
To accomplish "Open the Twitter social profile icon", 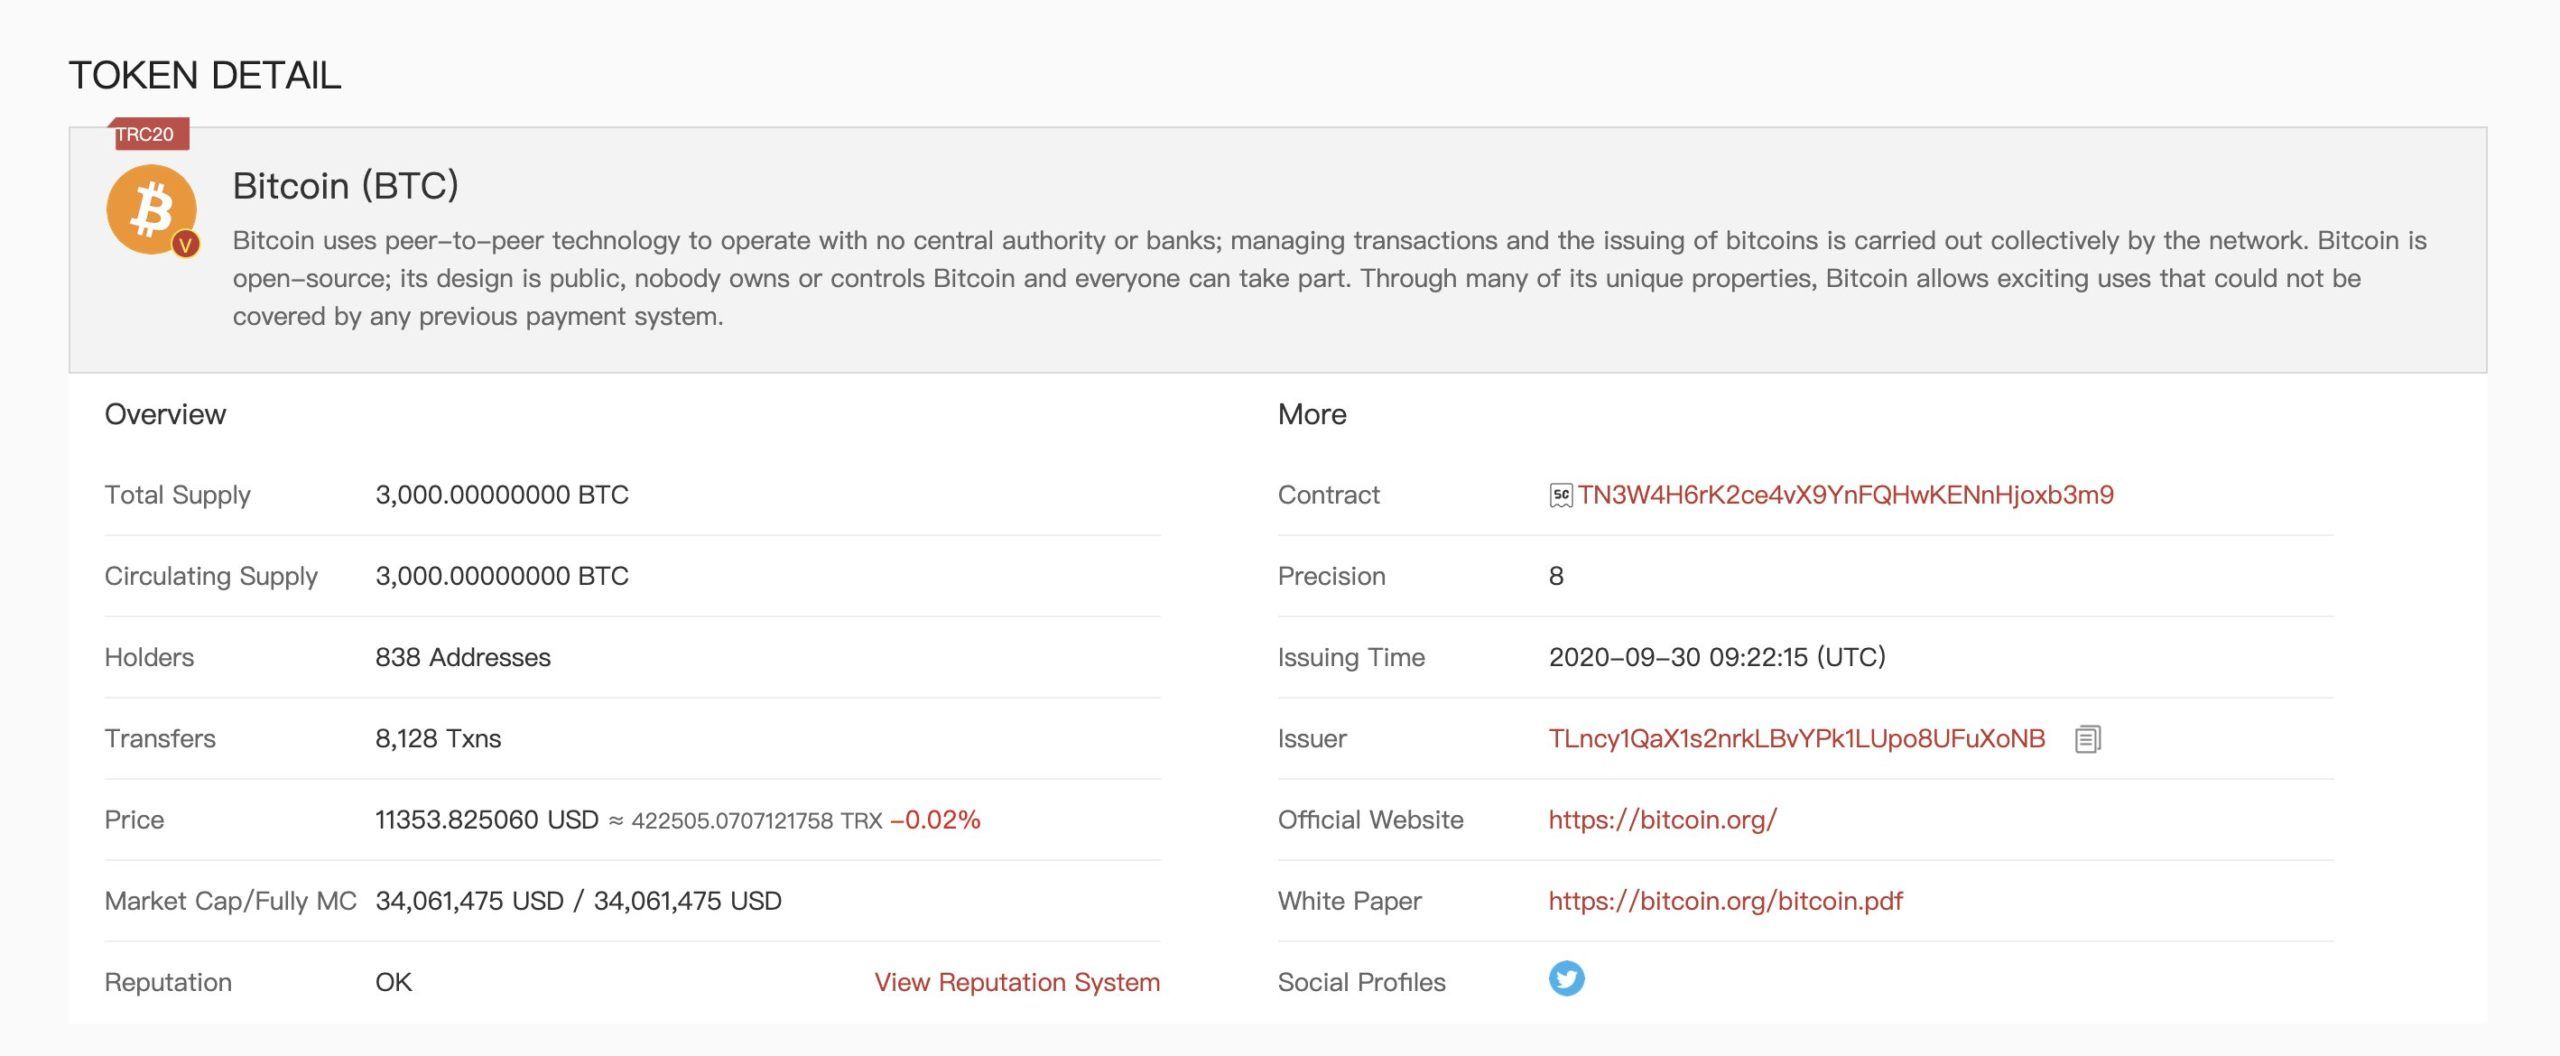I will coord(1566,978).
